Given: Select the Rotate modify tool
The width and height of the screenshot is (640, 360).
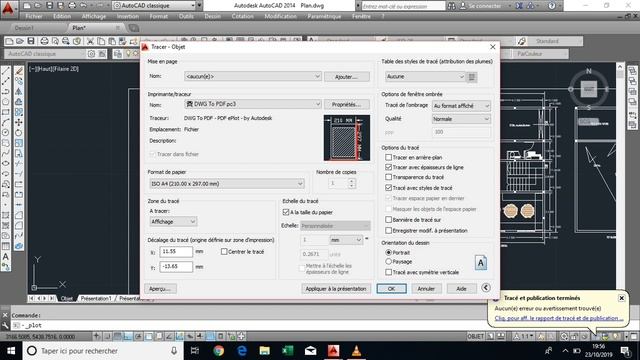Looking at the screenshot, I should click(19, 132).
